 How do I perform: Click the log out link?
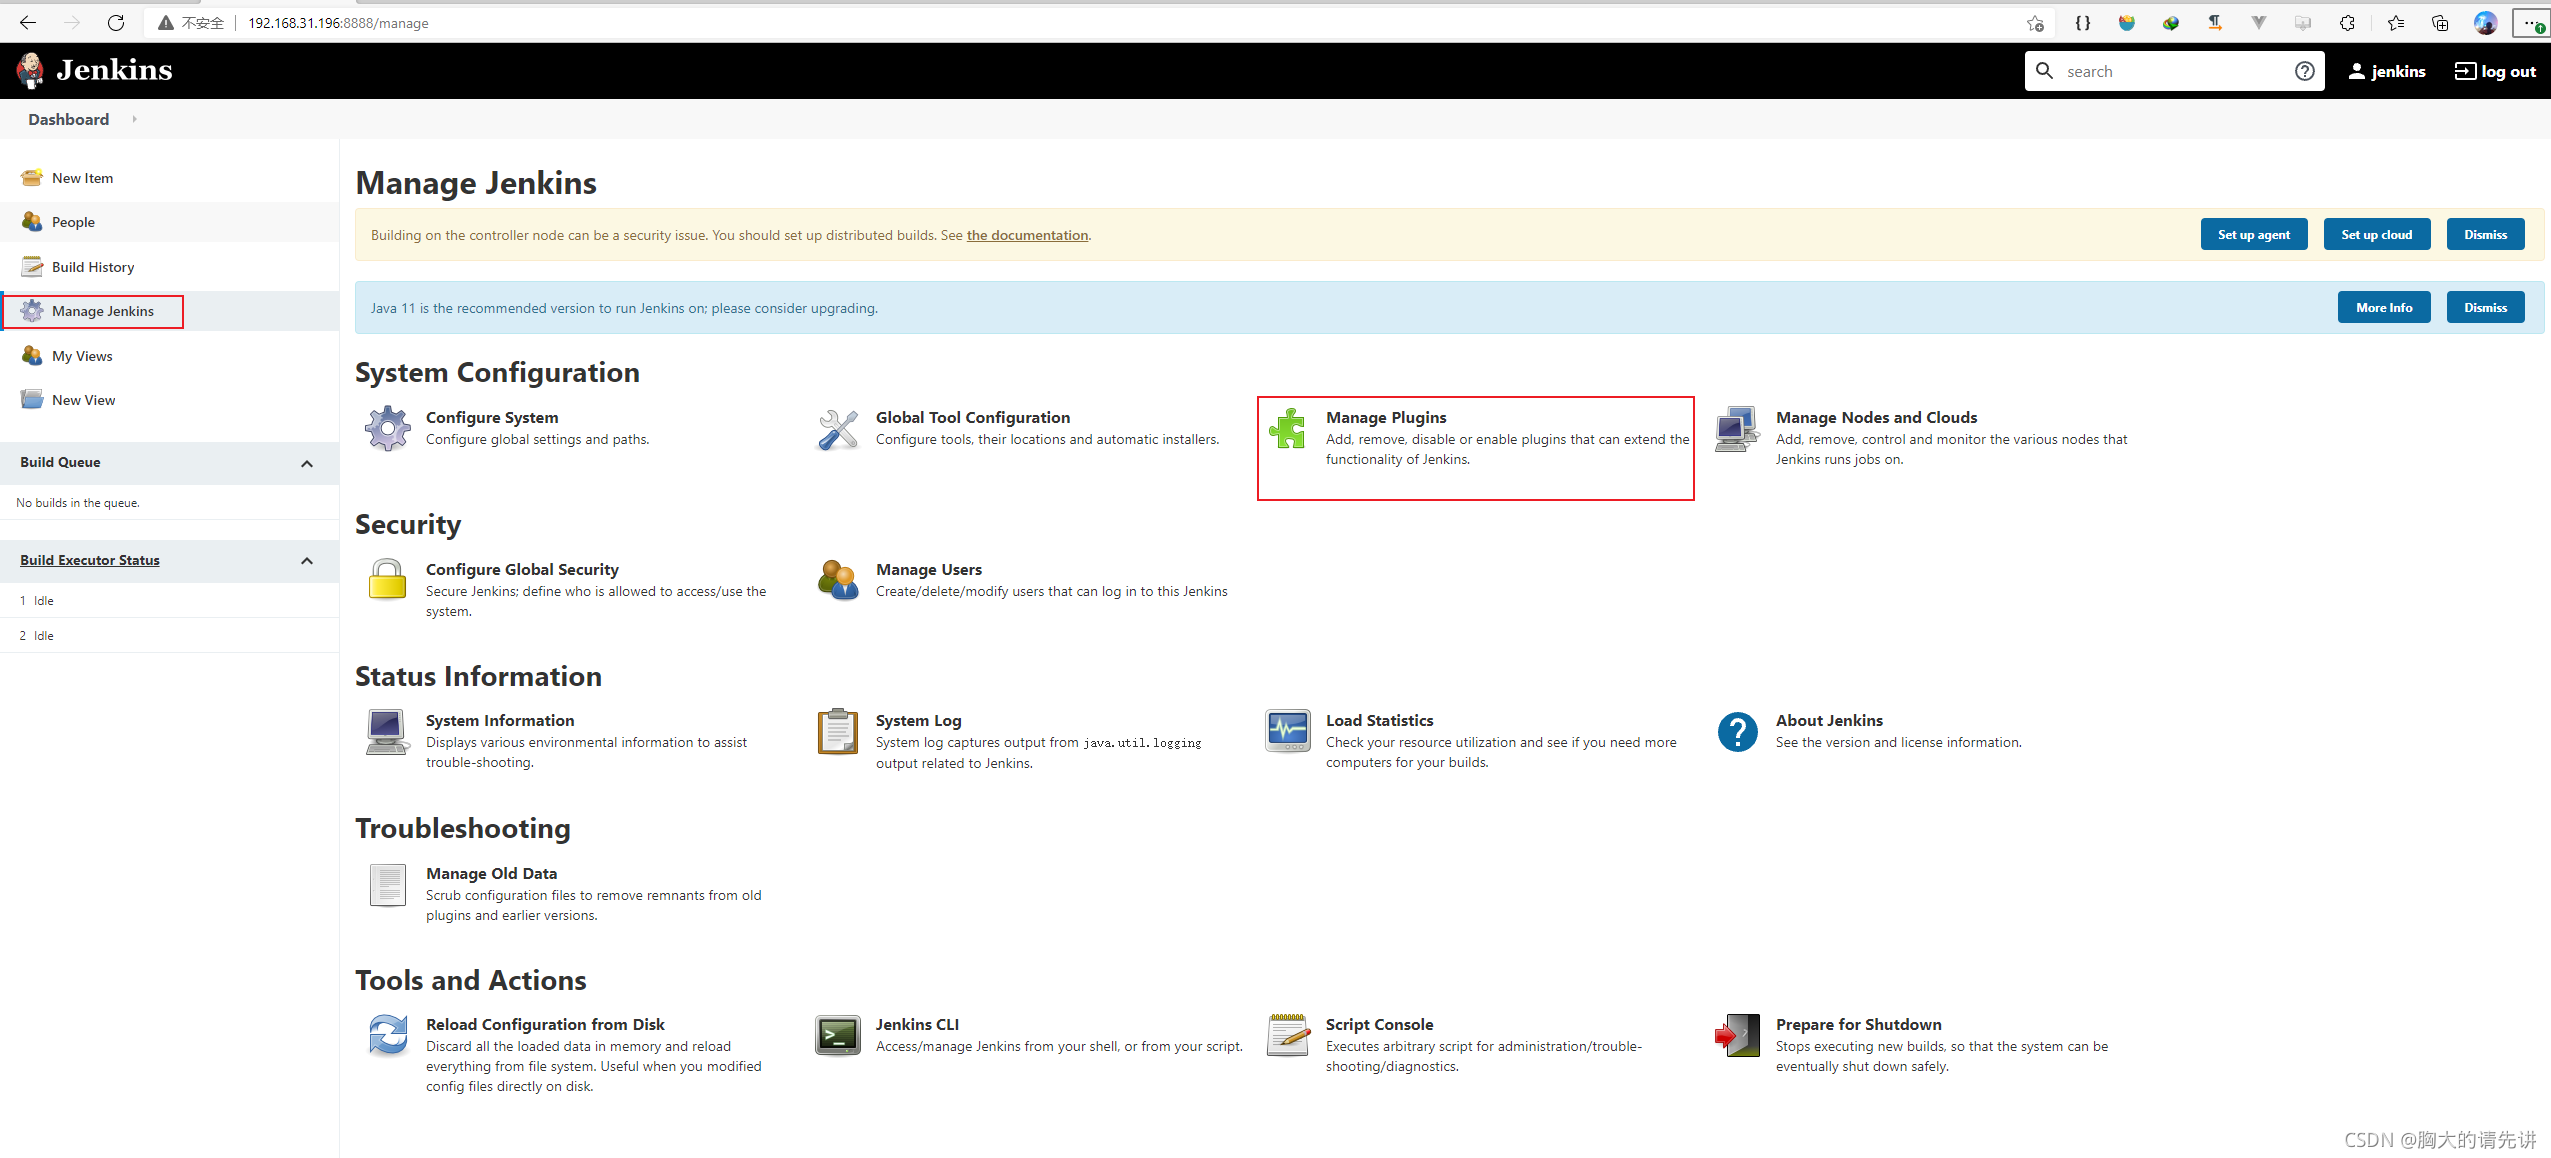[x=2496, y=71]
